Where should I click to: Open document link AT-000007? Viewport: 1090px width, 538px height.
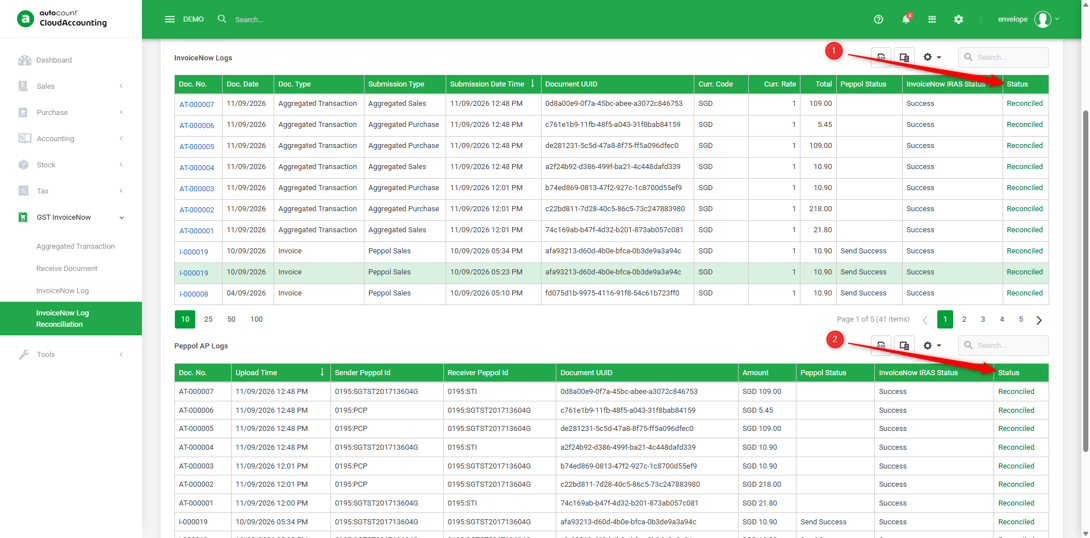pyautogui.click(x=197, y=104)
